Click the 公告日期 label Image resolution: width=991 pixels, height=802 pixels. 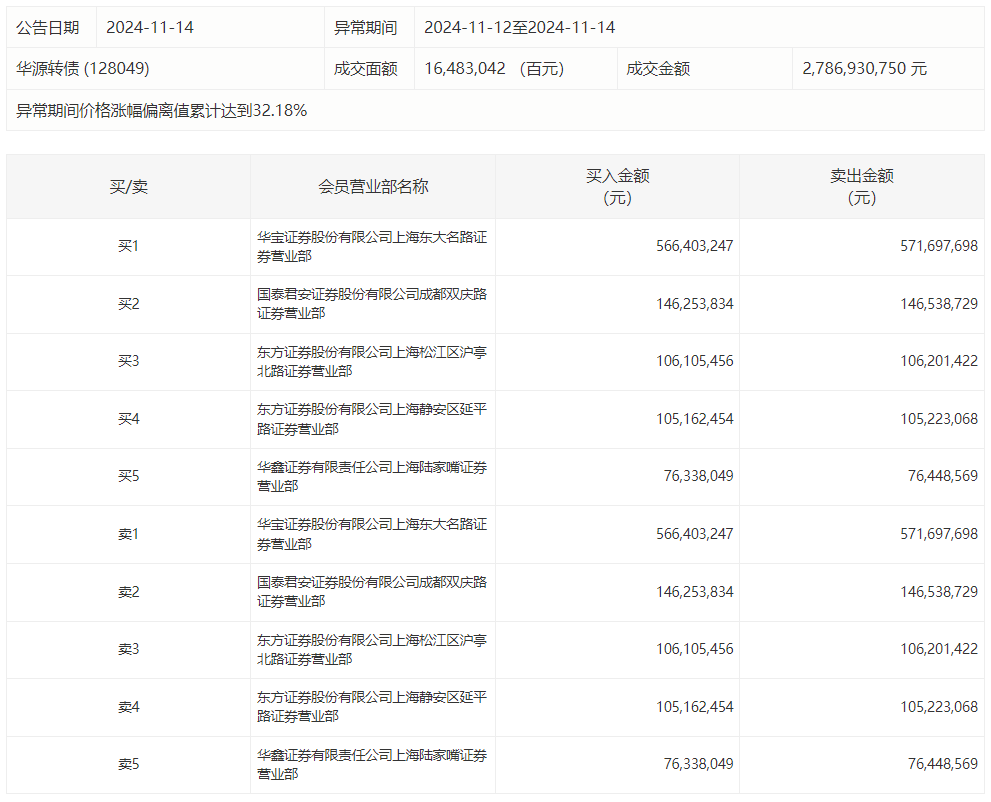click(x=47, y=28)
